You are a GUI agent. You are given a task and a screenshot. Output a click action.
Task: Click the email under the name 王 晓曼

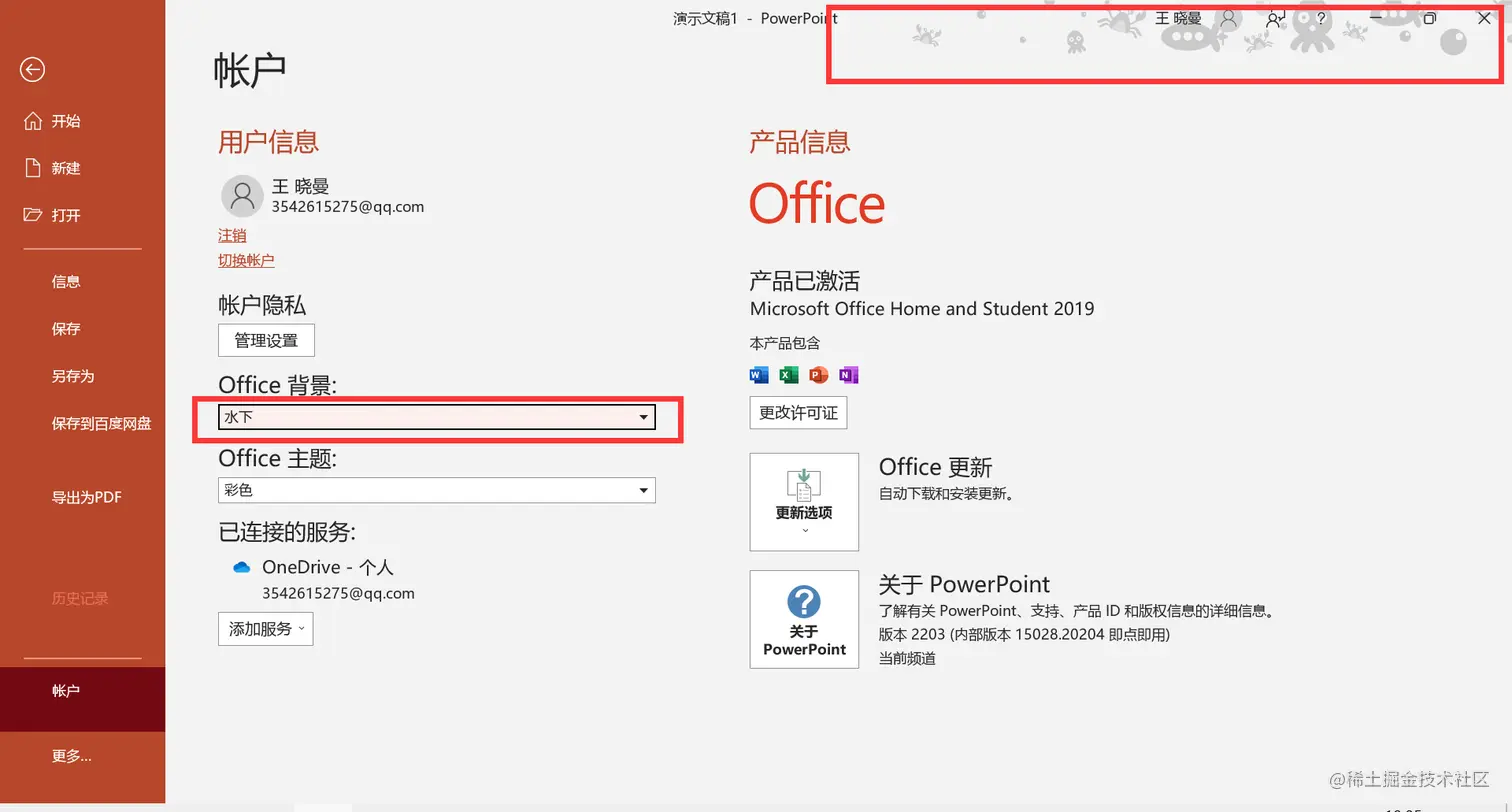348,207
